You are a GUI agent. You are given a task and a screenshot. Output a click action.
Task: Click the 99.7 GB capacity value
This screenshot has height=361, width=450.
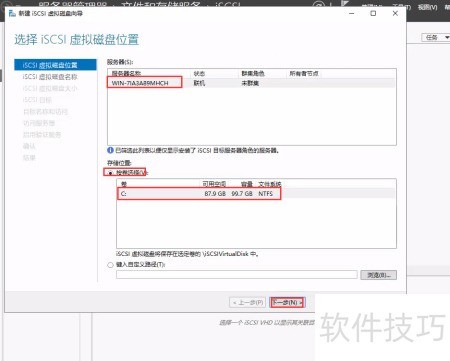coord(242,193)
